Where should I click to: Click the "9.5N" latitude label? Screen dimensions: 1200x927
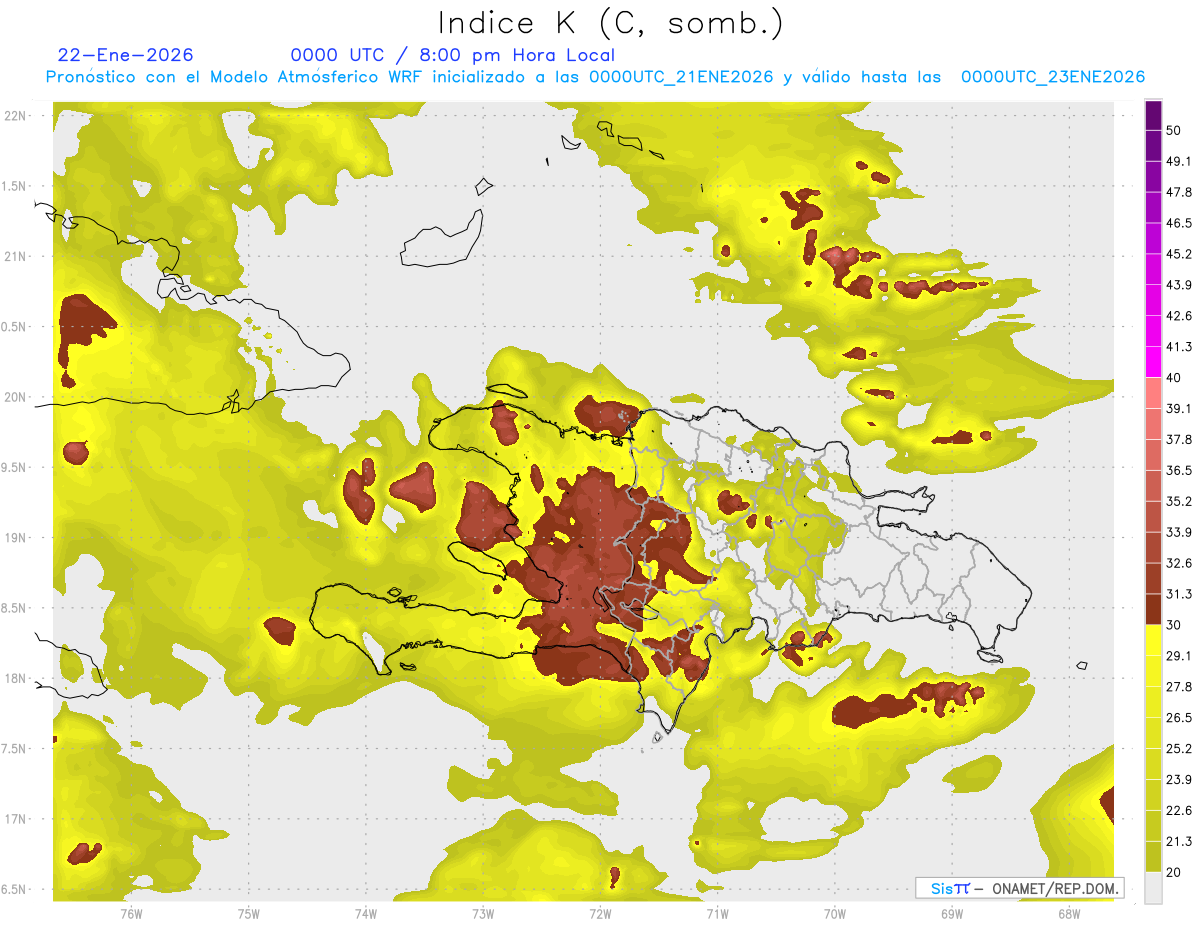(x=15, y=467)
